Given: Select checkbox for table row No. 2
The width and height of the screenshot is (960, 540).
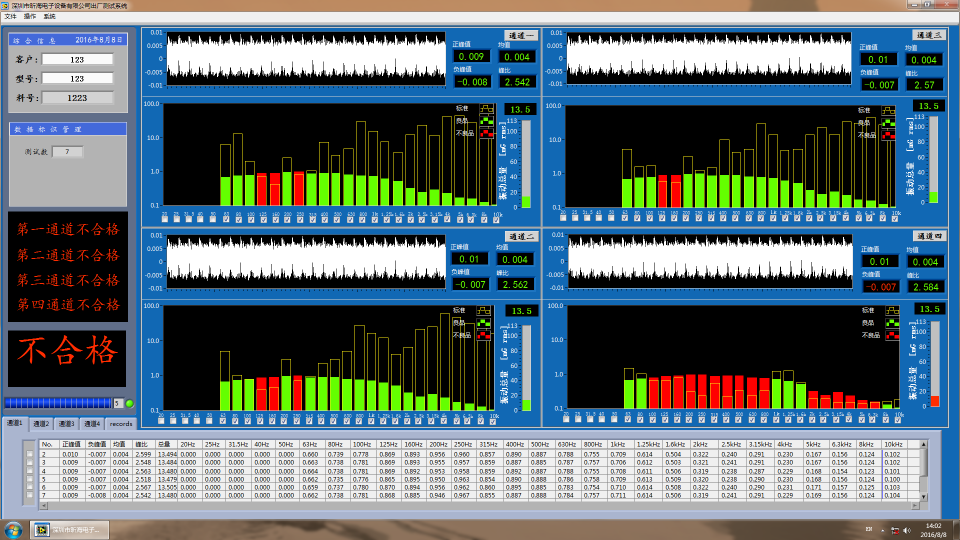Looking at the screenshot, I should point(30,454).
